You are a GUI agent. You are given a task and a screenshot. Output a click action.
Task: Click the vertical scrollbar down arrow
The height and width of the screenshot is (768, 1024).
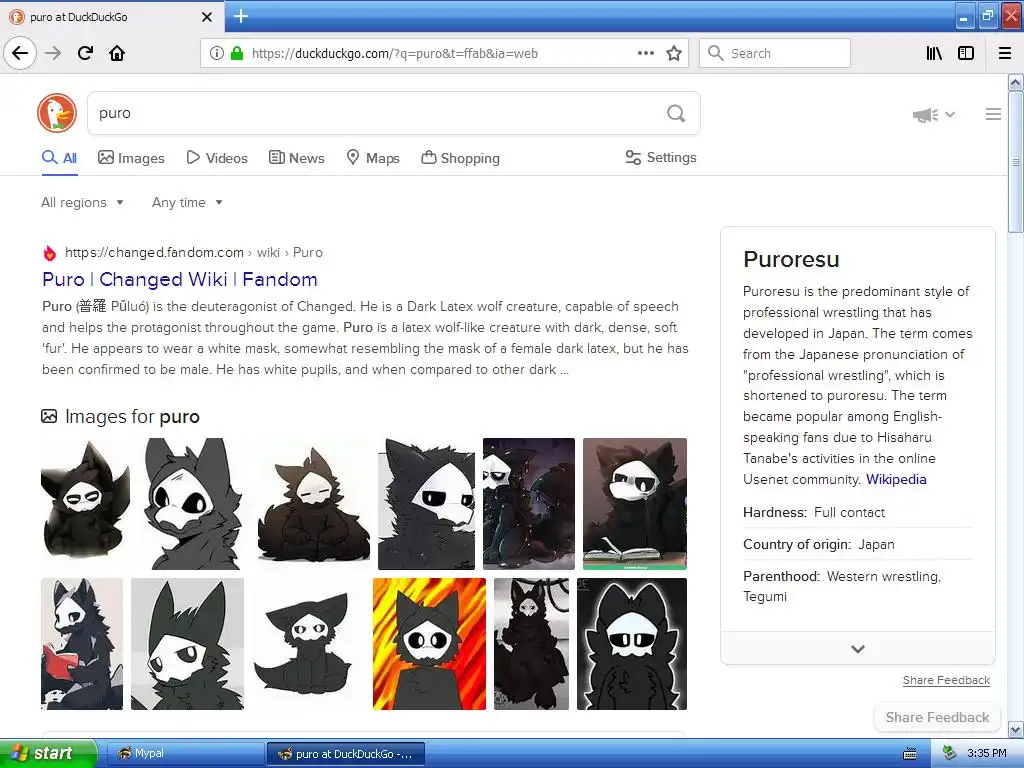[1015, 729]
